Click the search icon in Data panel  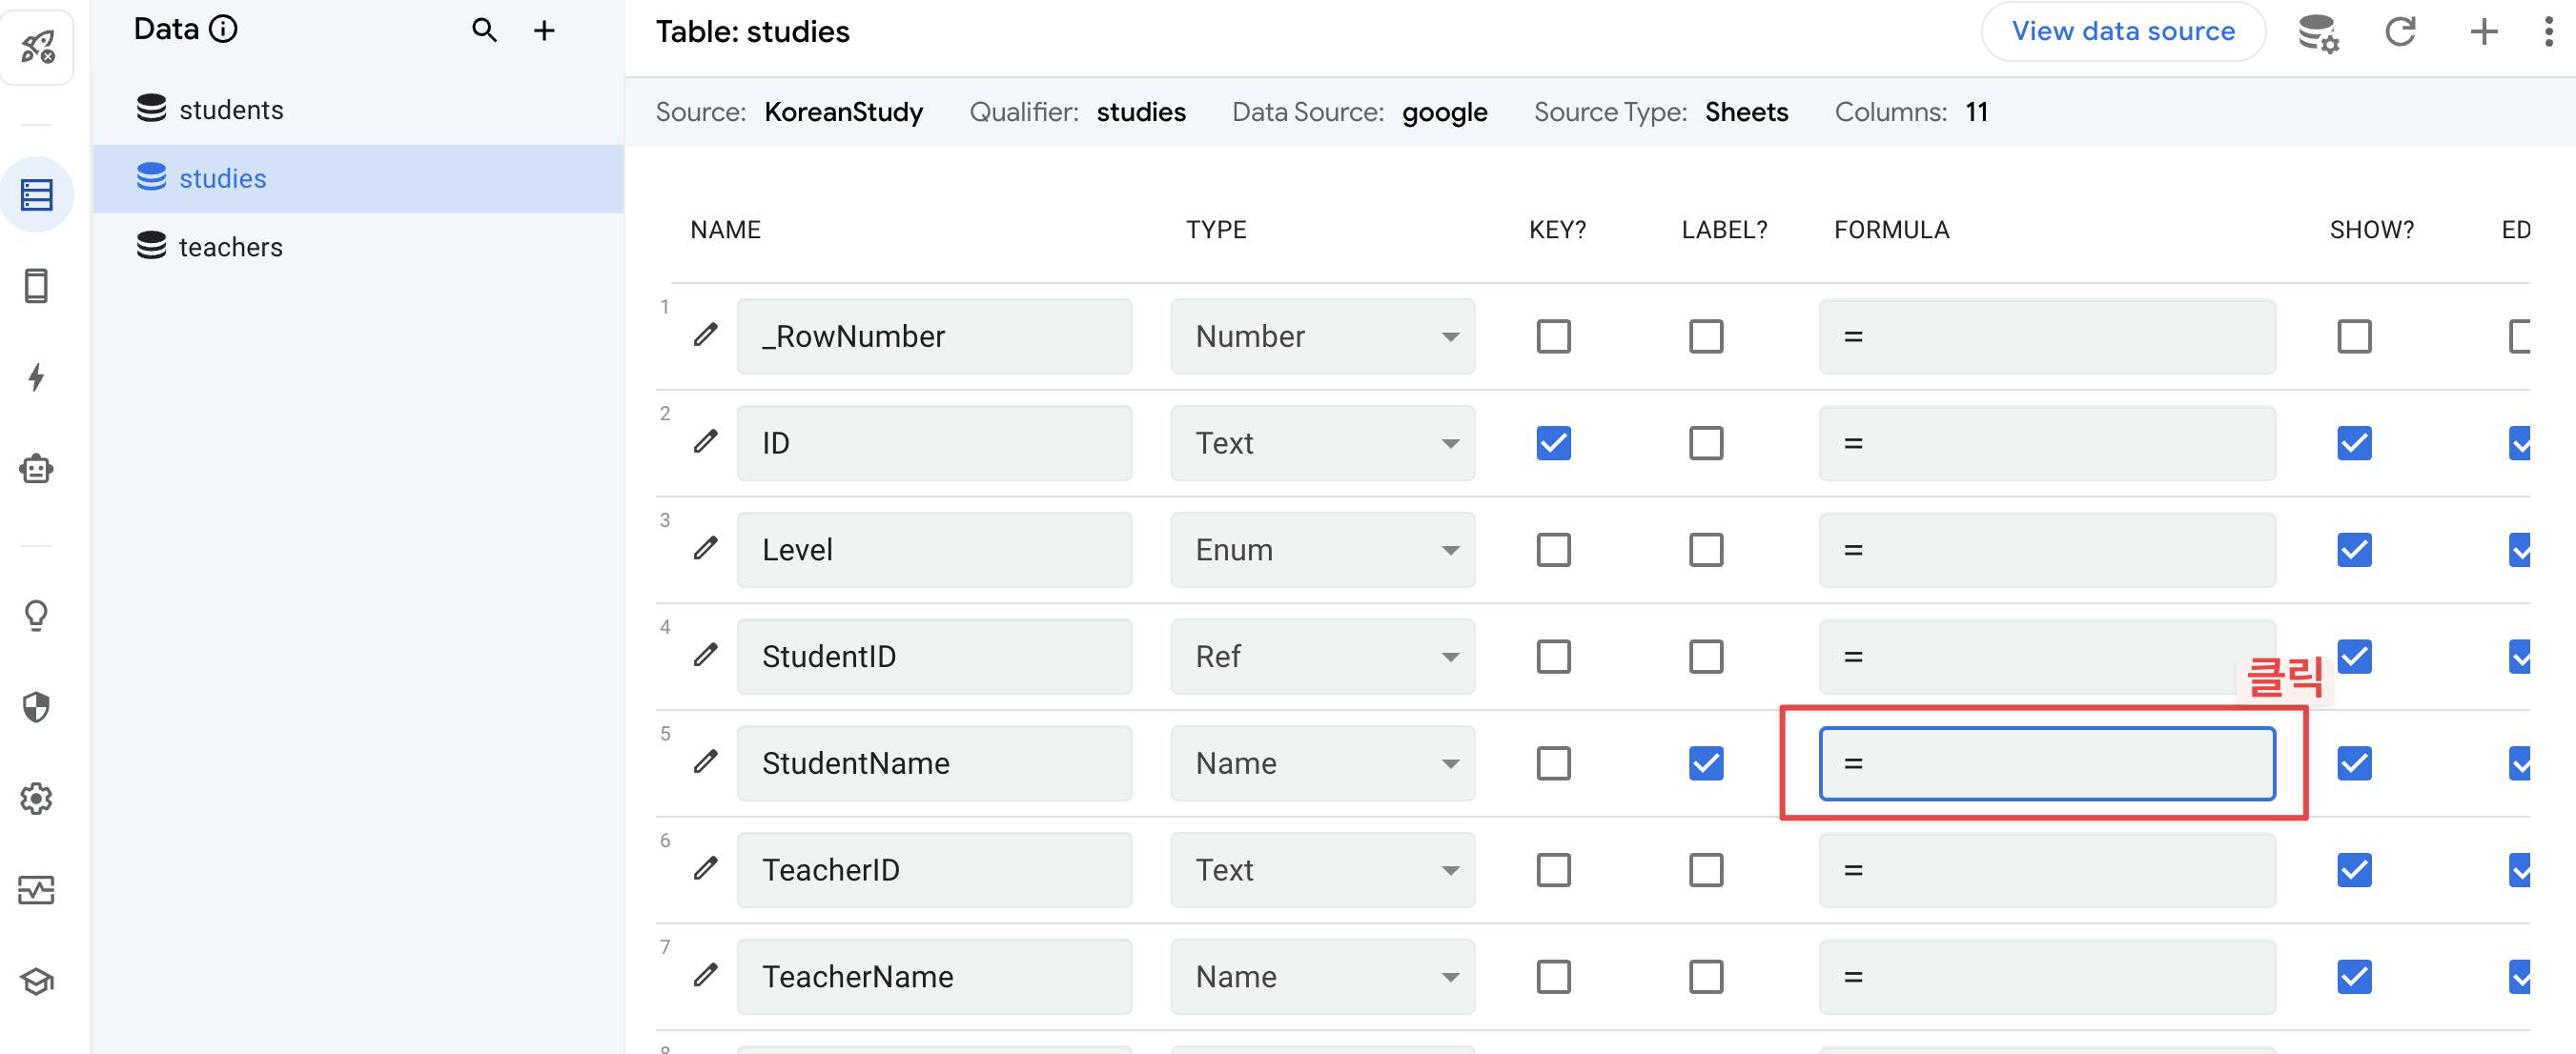(484, 30)
